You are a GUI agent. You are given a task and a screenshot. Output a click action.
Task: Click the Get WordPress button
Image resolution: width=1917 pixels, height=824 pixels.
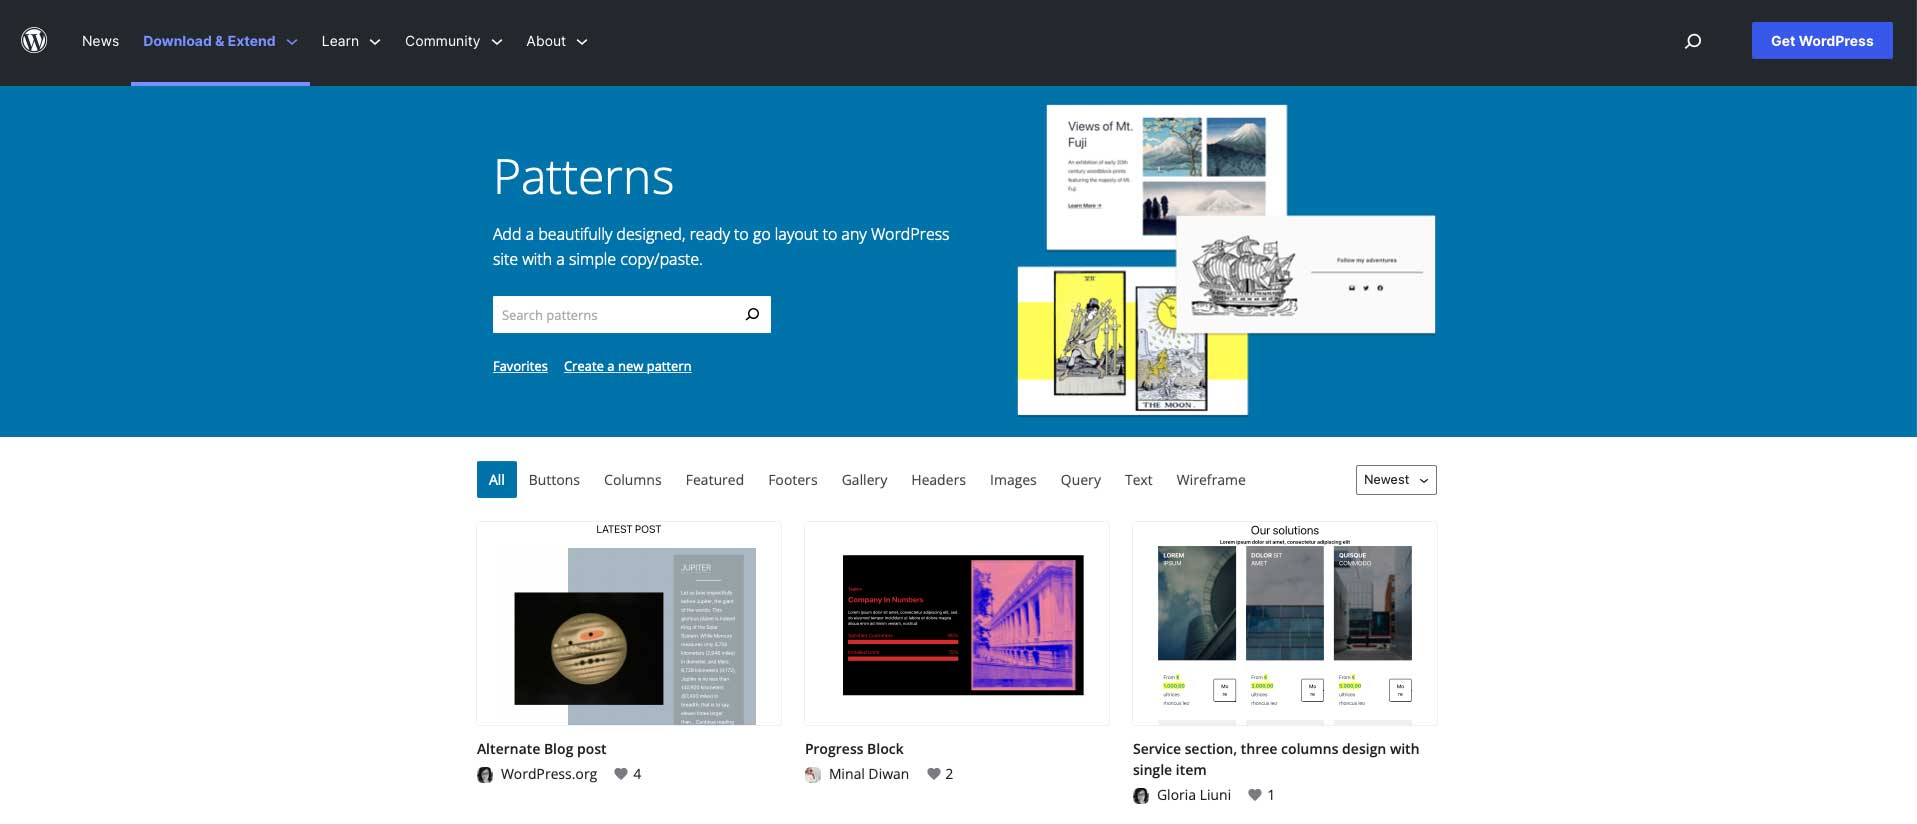pyautogui.click(x=1821, y=41)
